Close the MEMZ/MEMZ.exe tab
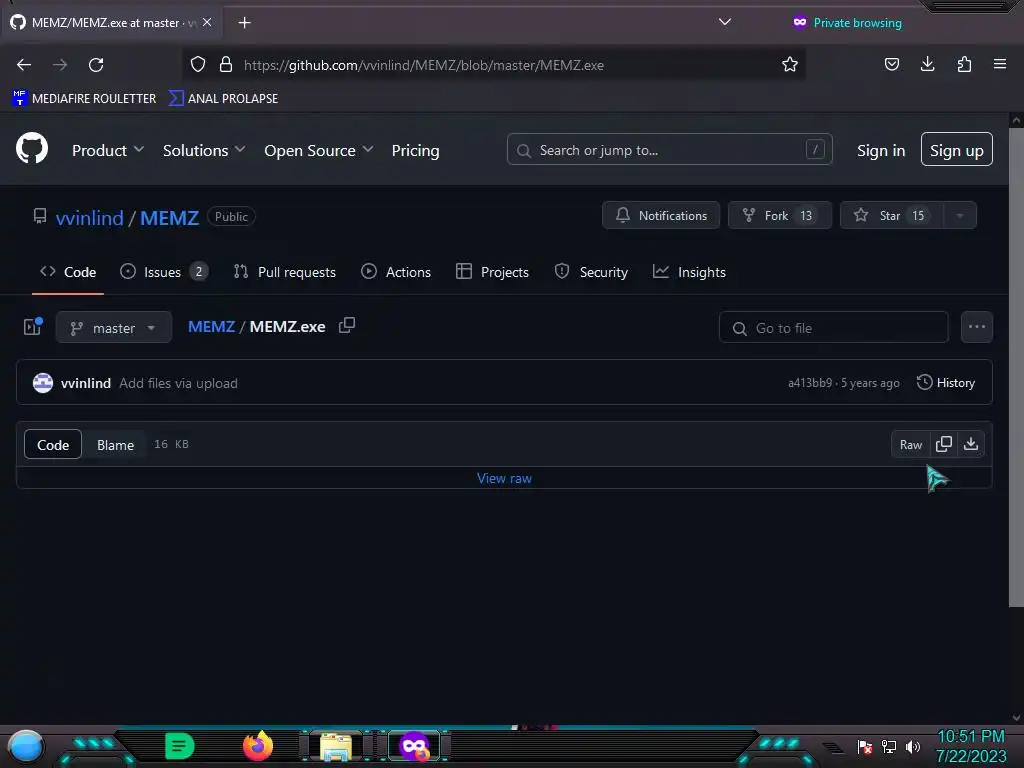 [x=207, y=22]
